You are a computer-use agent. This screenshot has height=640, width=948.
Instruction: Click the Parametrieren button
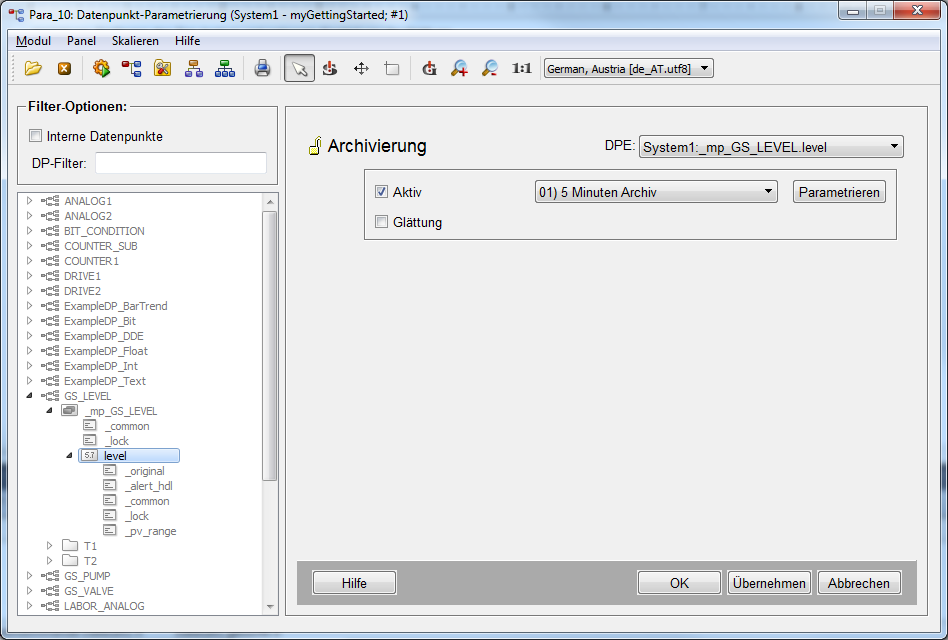tap(839, 192)
